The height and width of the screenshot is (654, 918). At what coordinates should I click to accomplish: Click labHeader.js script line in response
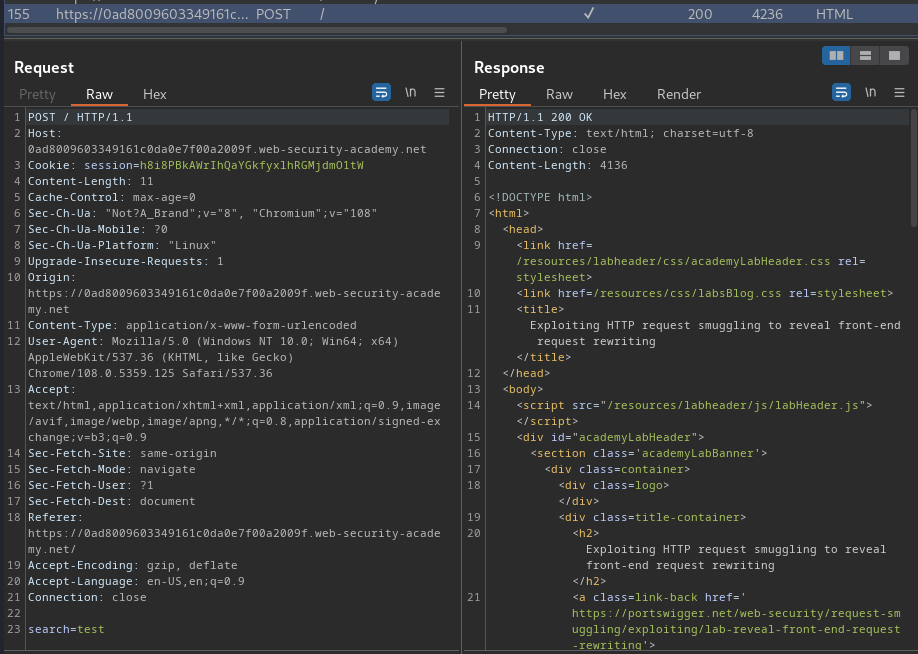click(x=694, y=405)
